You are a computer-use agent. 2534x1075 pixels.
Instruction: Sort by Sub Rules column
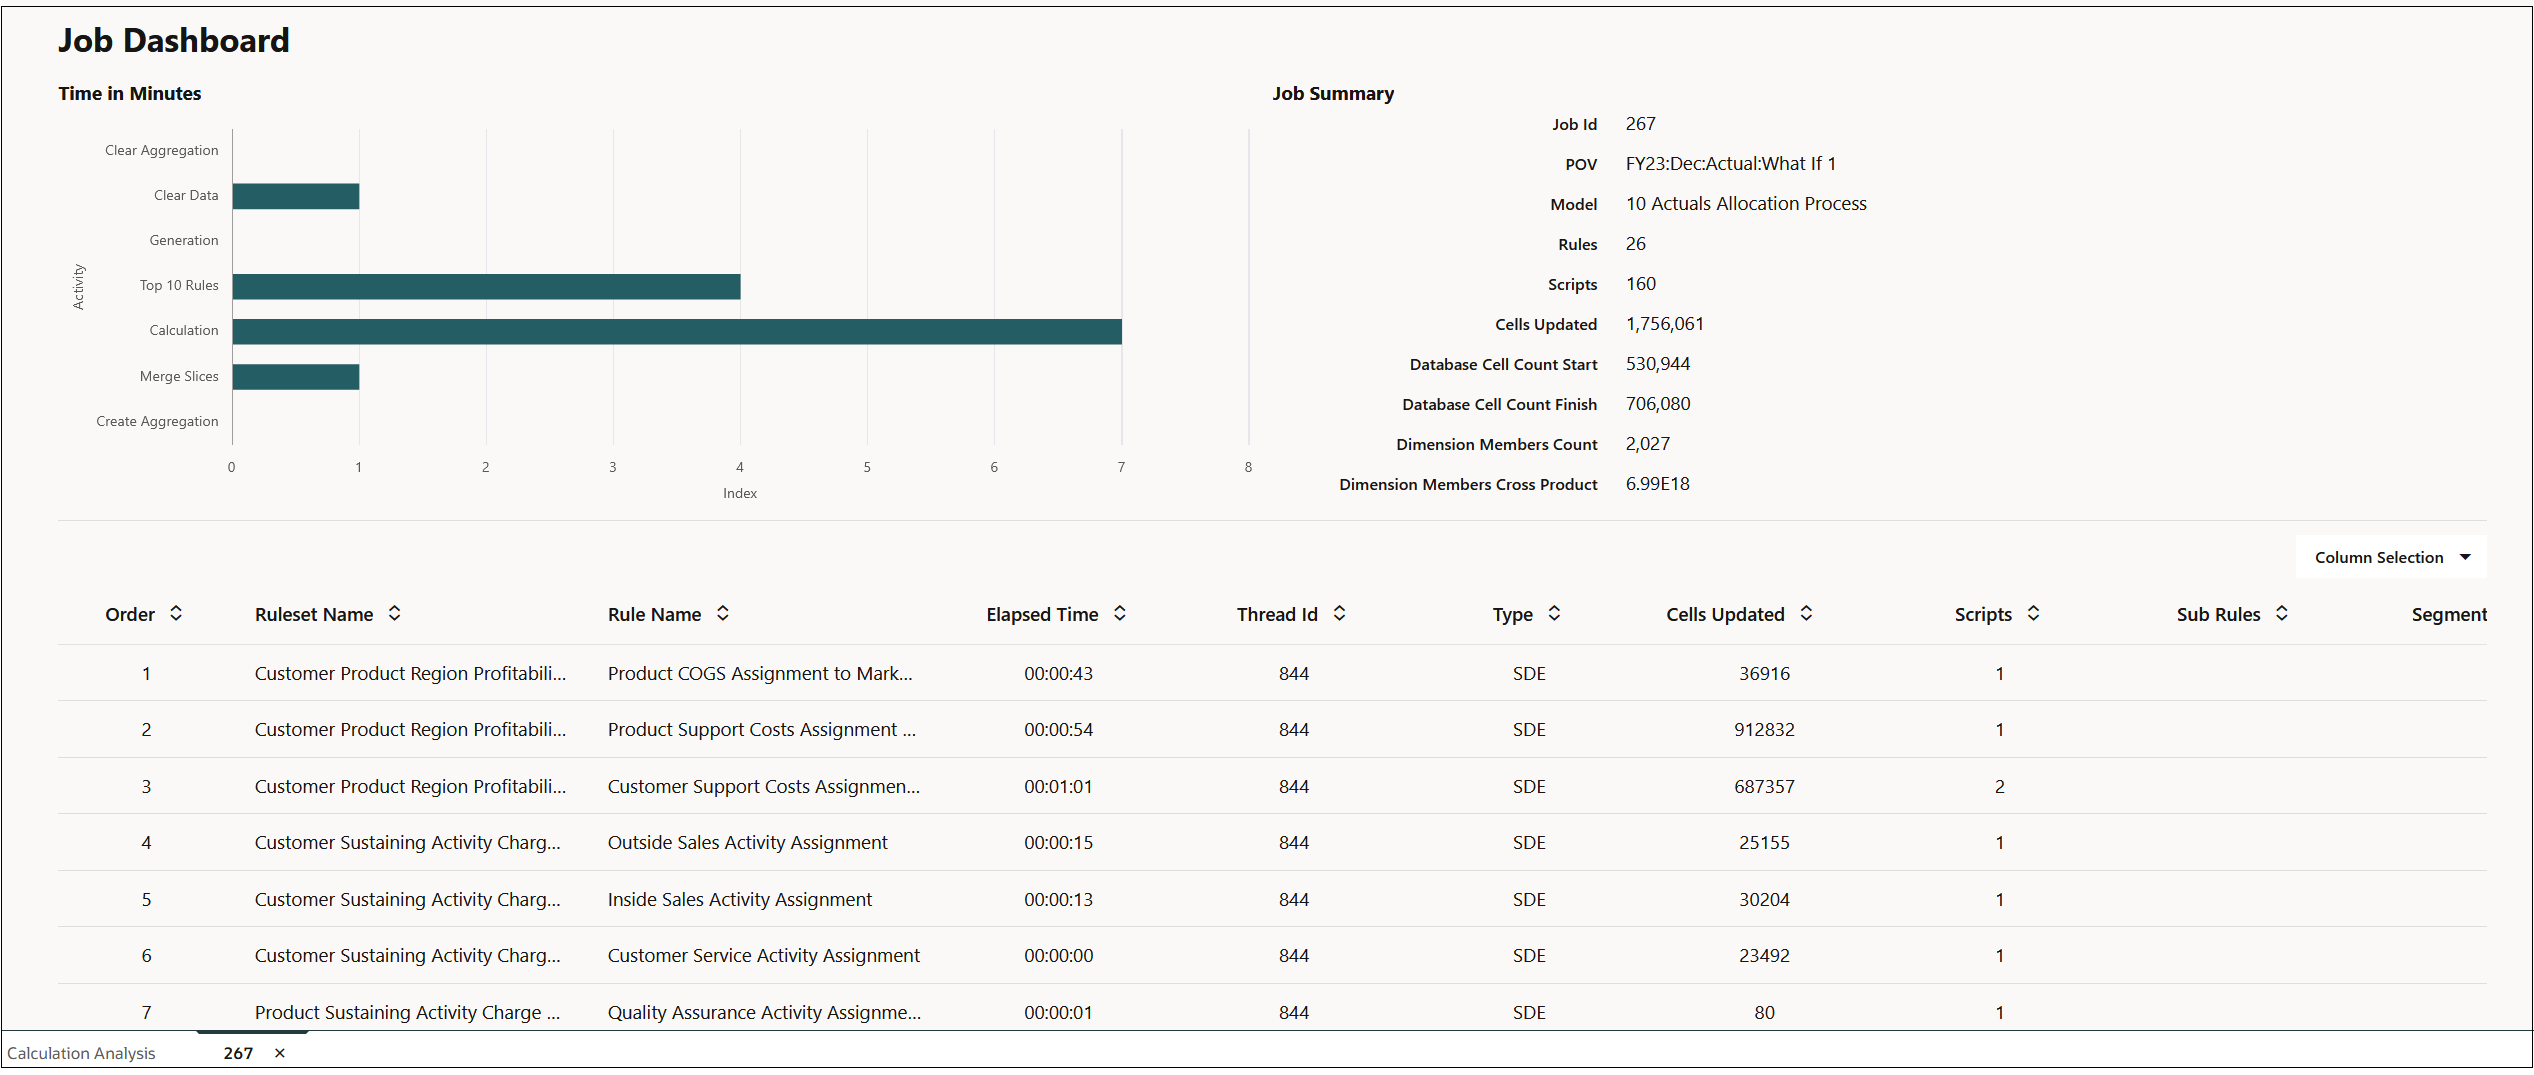pyautogui.click(x=2283, y=614)
